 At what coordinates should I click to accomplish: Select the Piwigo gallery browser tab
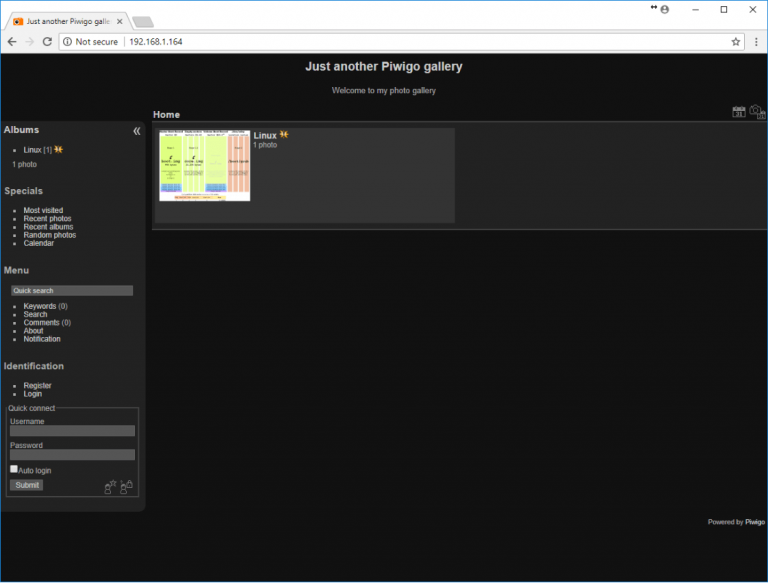(x=66, y=20)
